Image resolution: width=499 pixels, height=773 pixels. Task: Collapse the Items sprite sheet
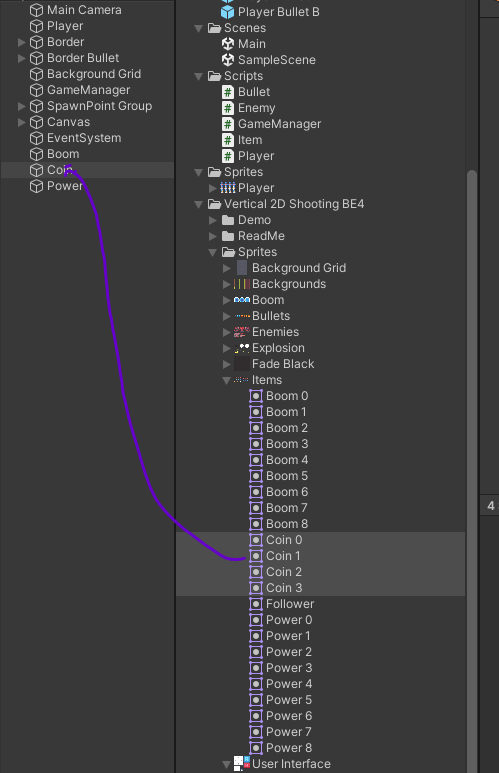point(227,381)
